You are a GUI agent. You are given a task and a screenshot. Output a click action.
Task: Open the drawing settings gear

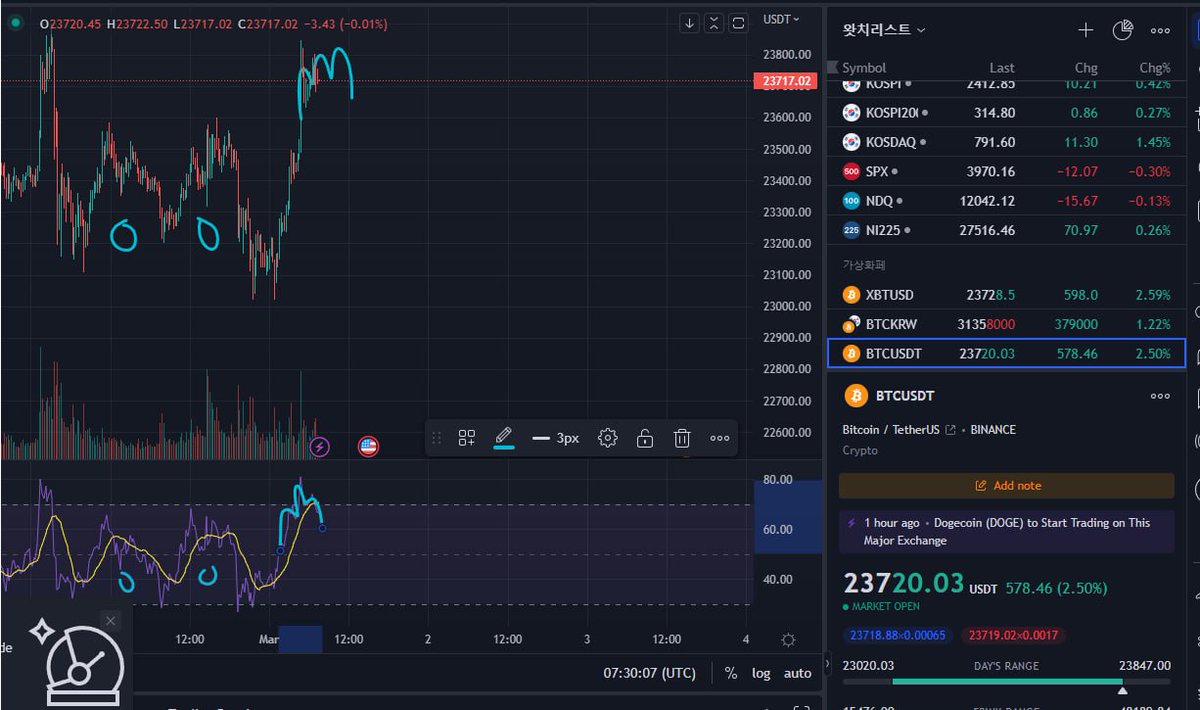607,438
